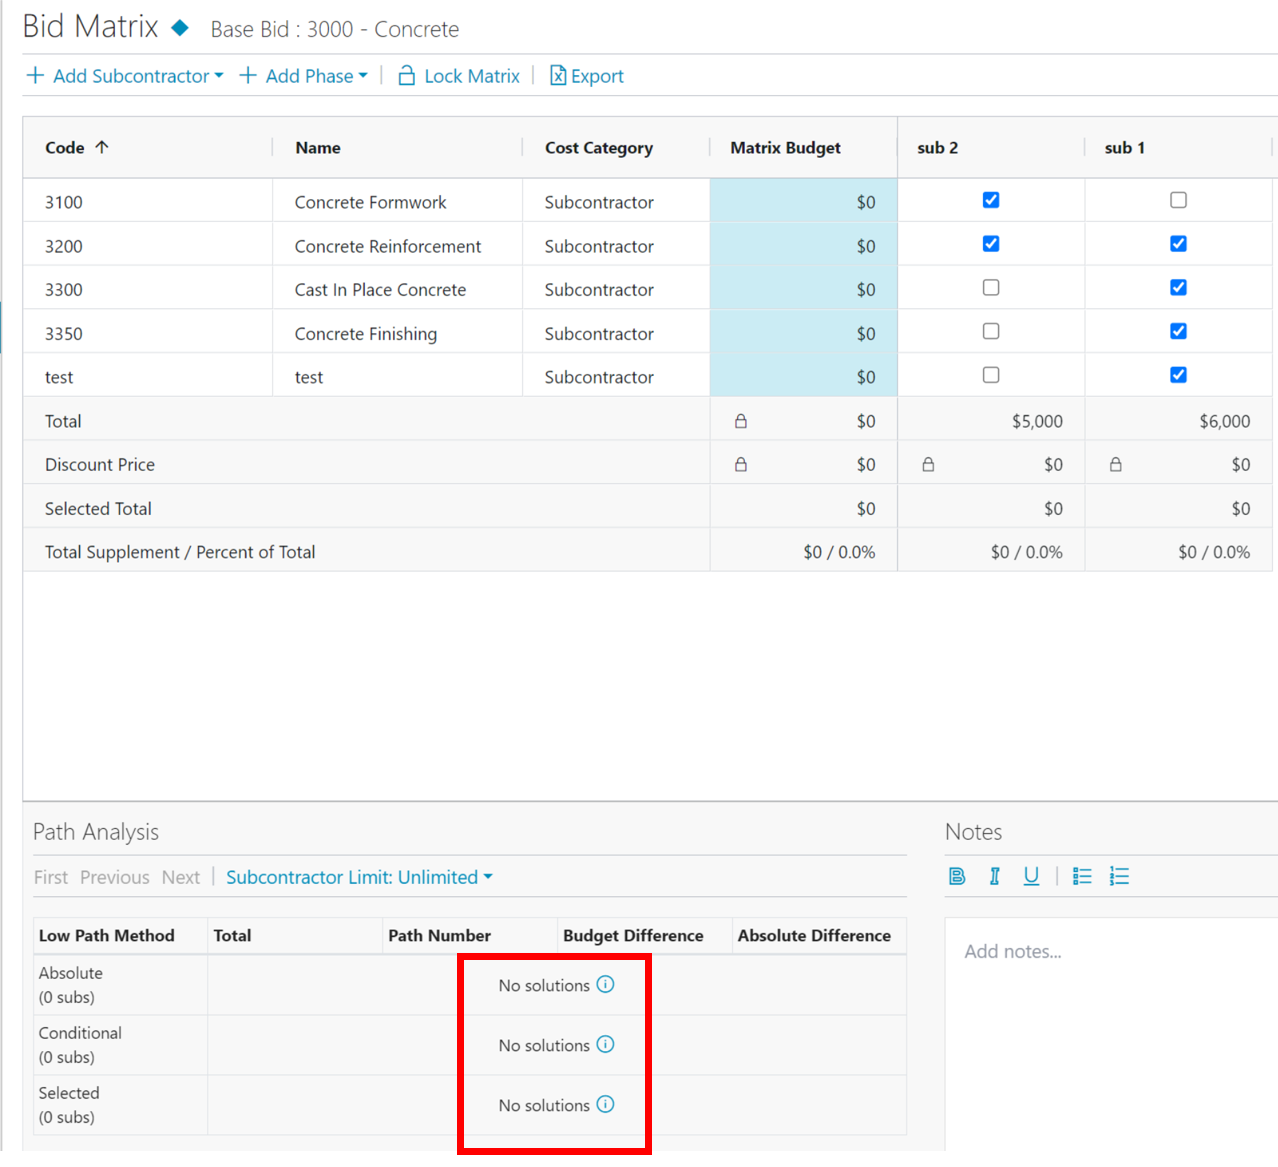Click the Cost Category column header
The width and height of the screenshot is (1278, 1167).
pyautogui.click(x=598, y=148)
